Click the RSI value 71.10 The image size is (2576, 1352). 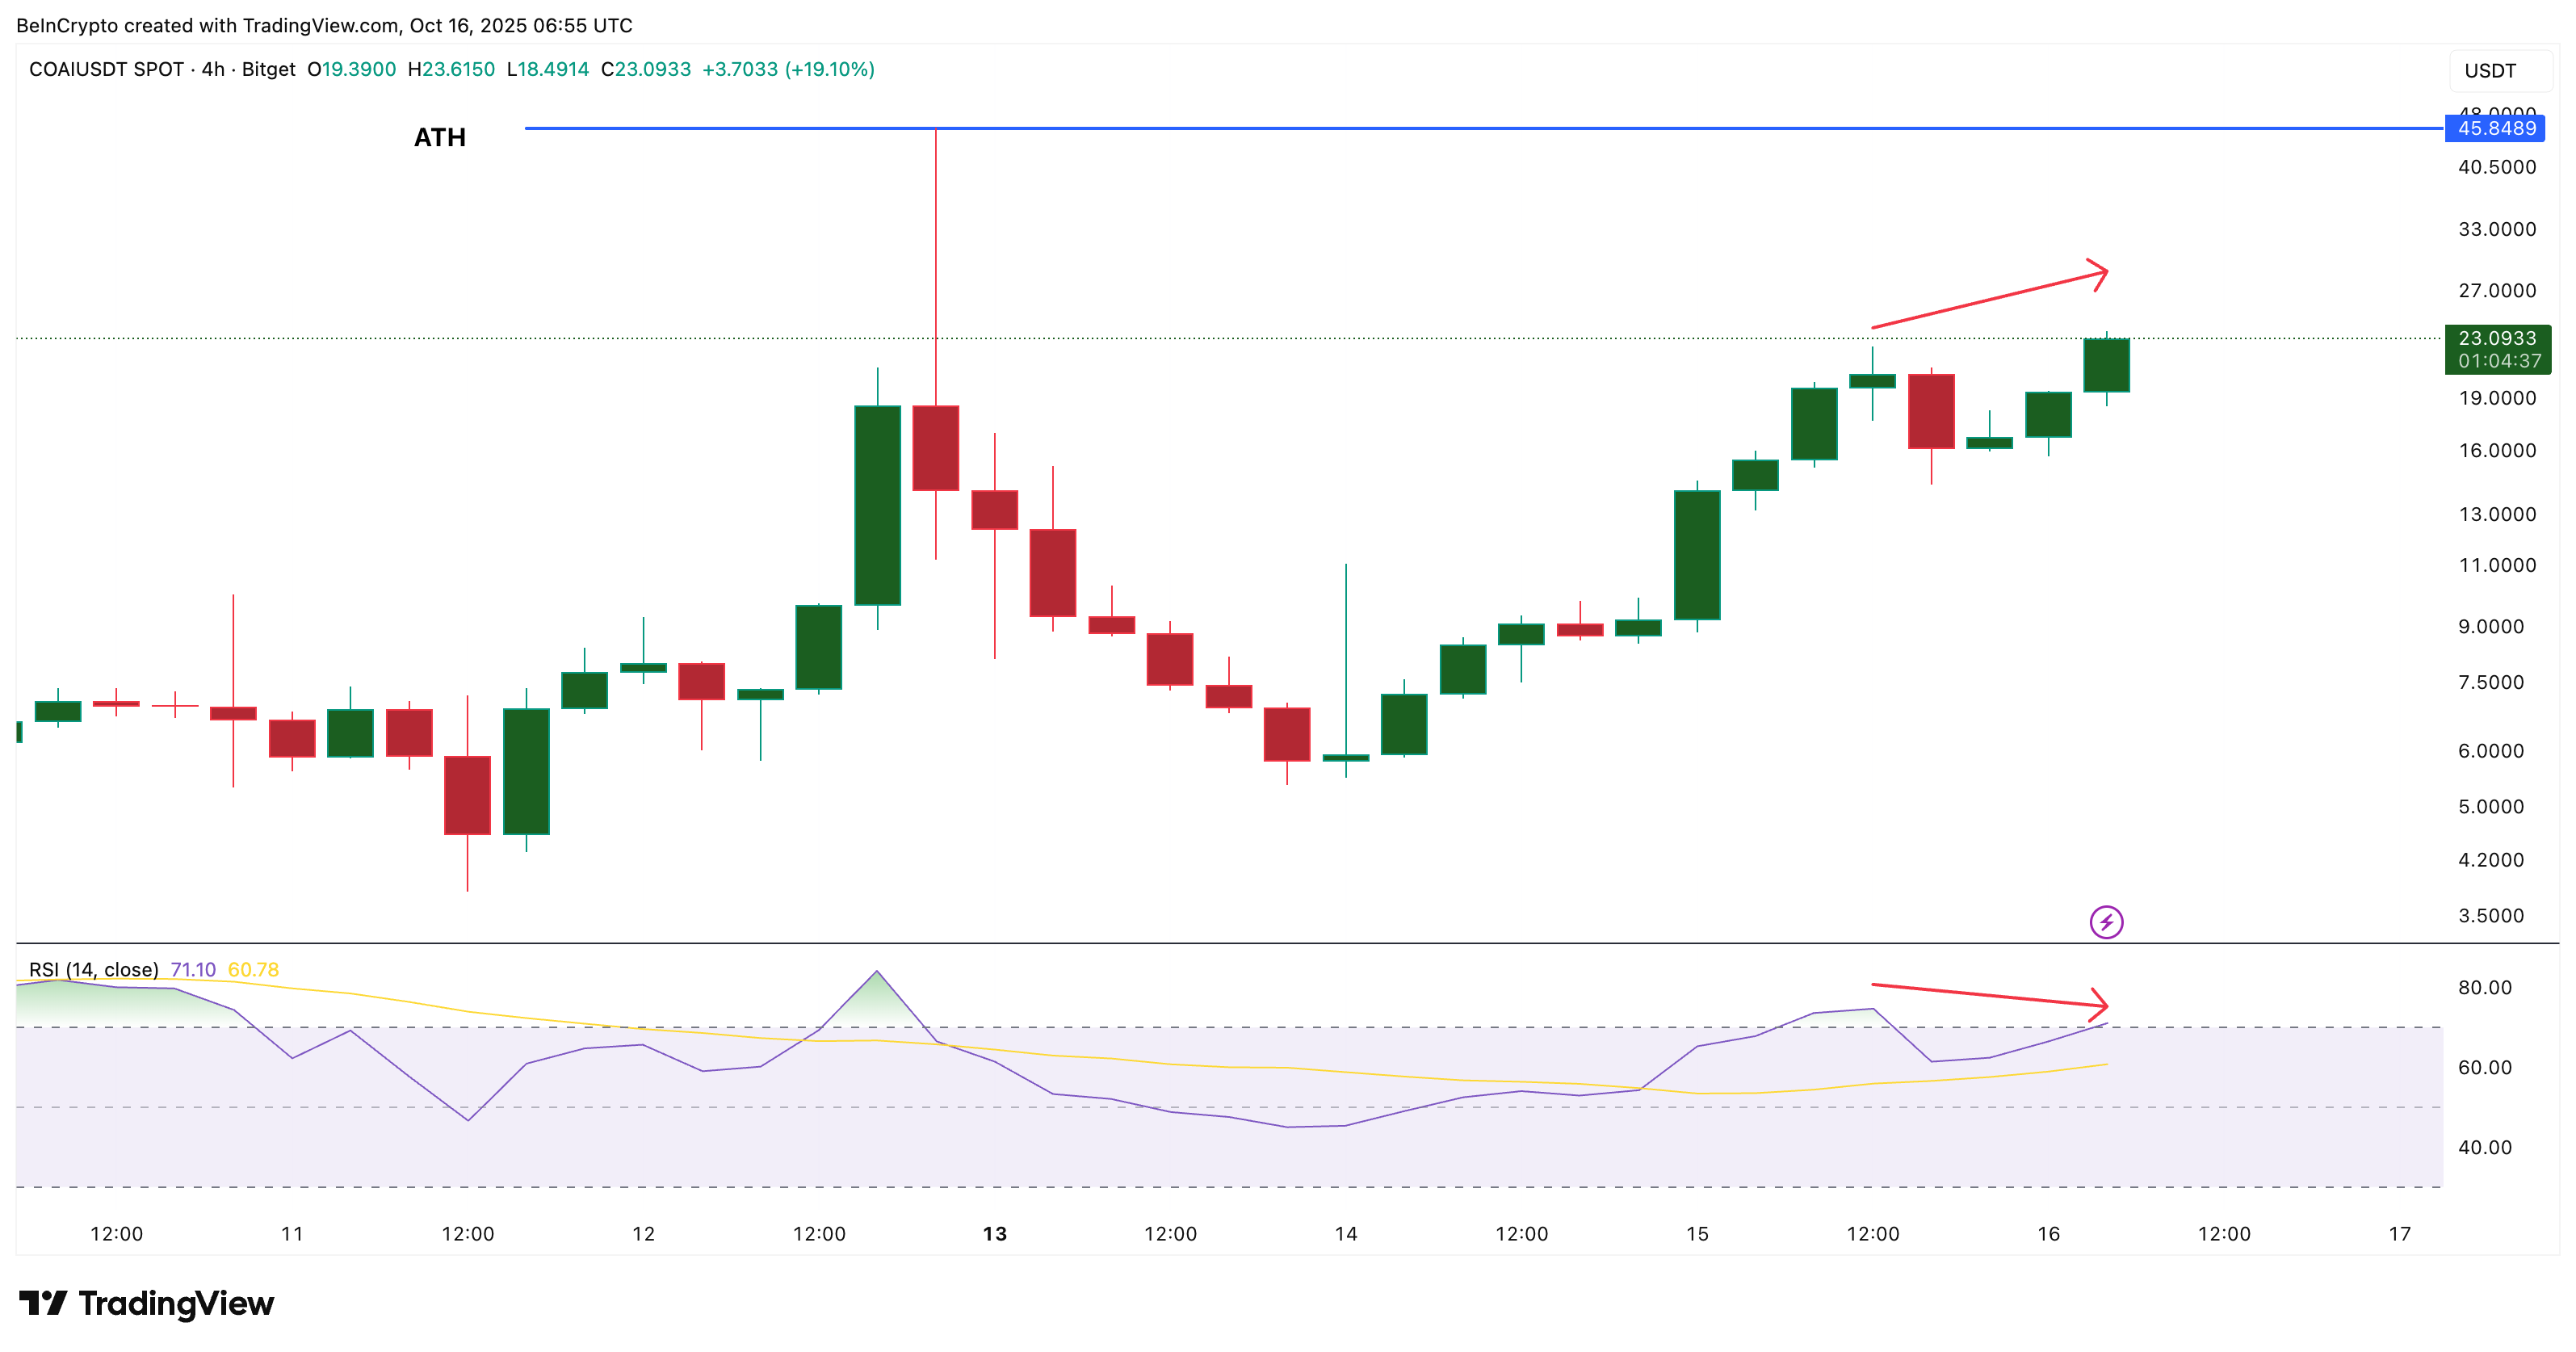tap(193, 969)
